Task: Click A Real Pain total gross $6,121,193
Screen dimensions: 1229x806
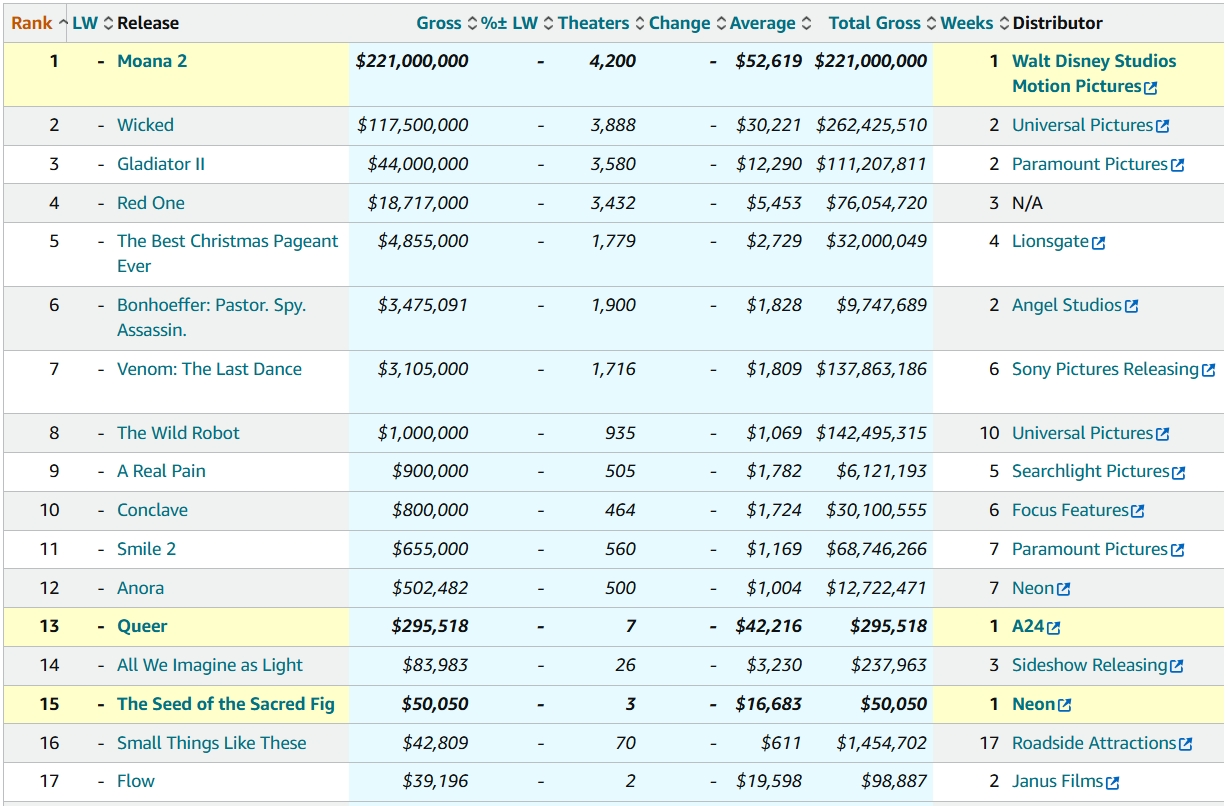Action: 882,471
